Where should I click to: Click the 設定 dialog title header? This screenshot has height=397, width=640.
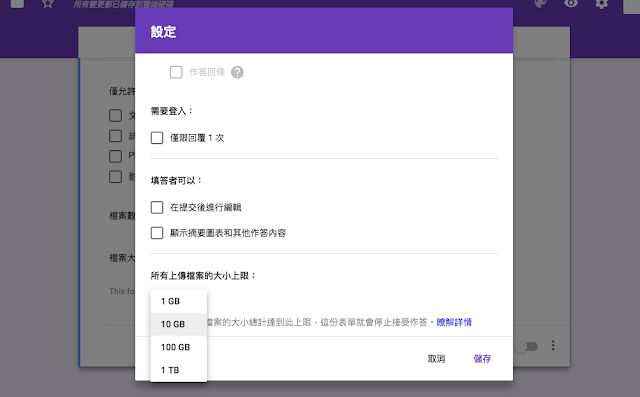pos(163,32)
